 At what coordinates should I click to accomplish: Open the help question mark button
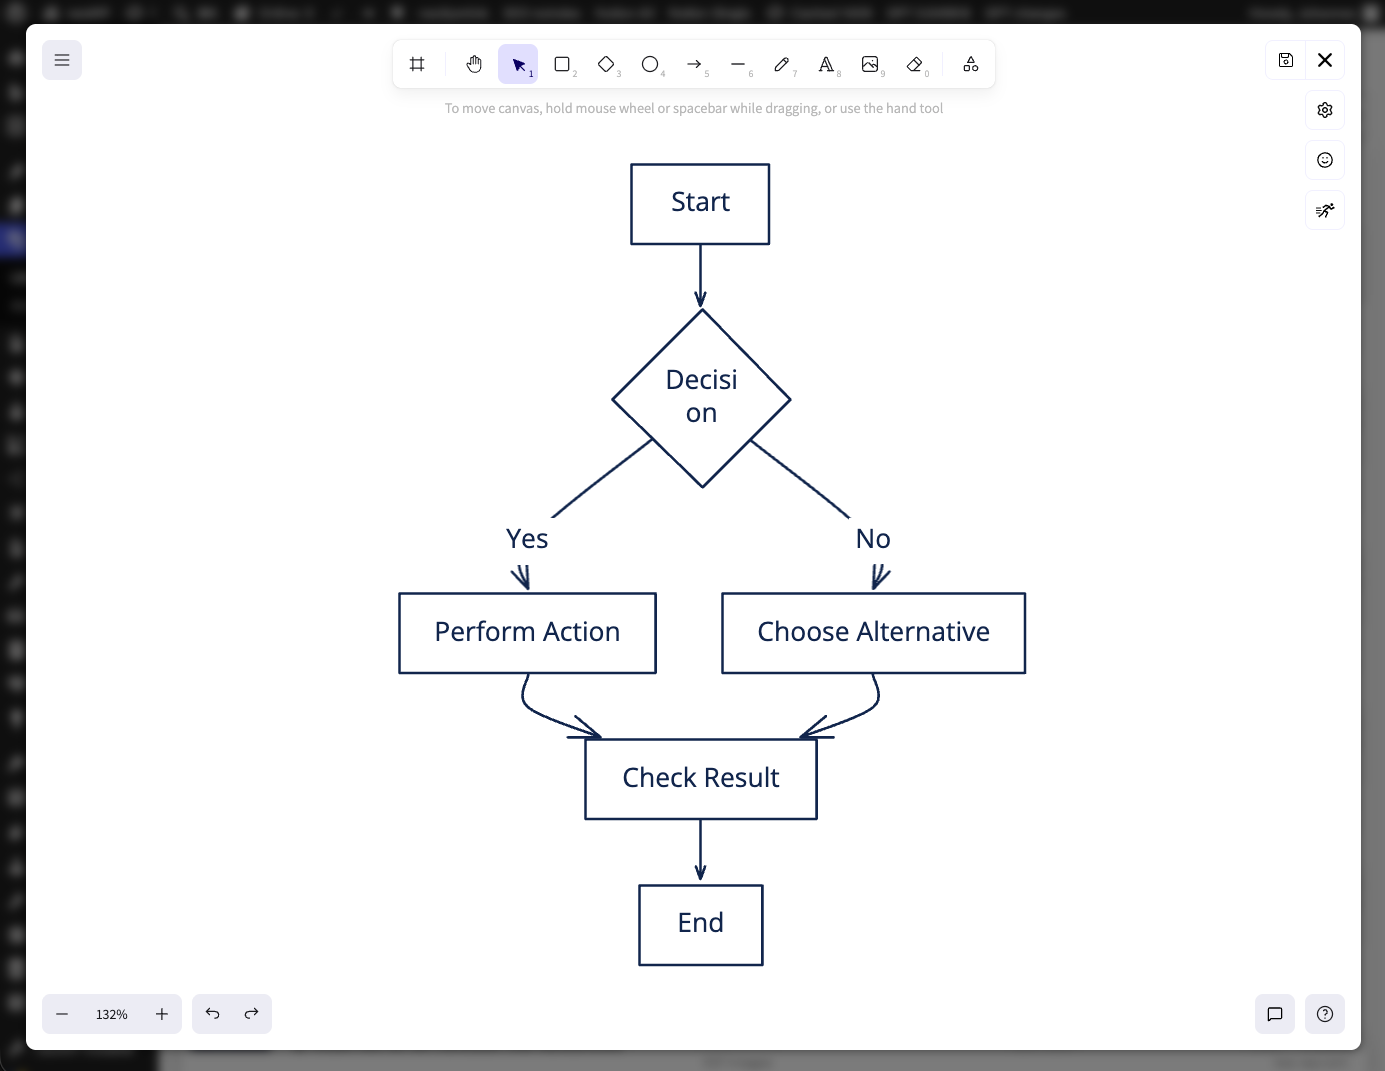point(1325,1014)
